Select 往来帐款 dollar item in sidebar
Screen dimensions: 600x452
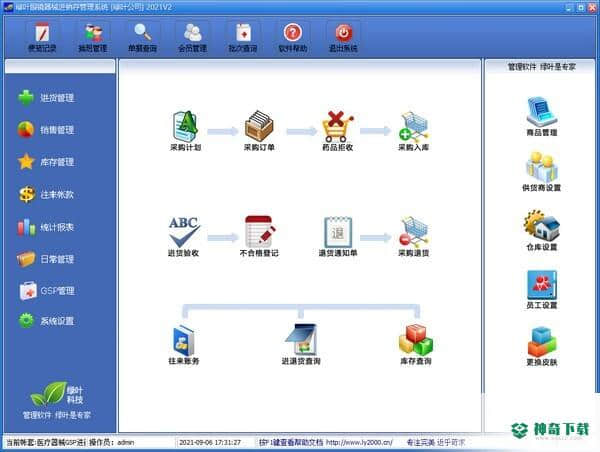pyautogui.click(x=46, y=194)
